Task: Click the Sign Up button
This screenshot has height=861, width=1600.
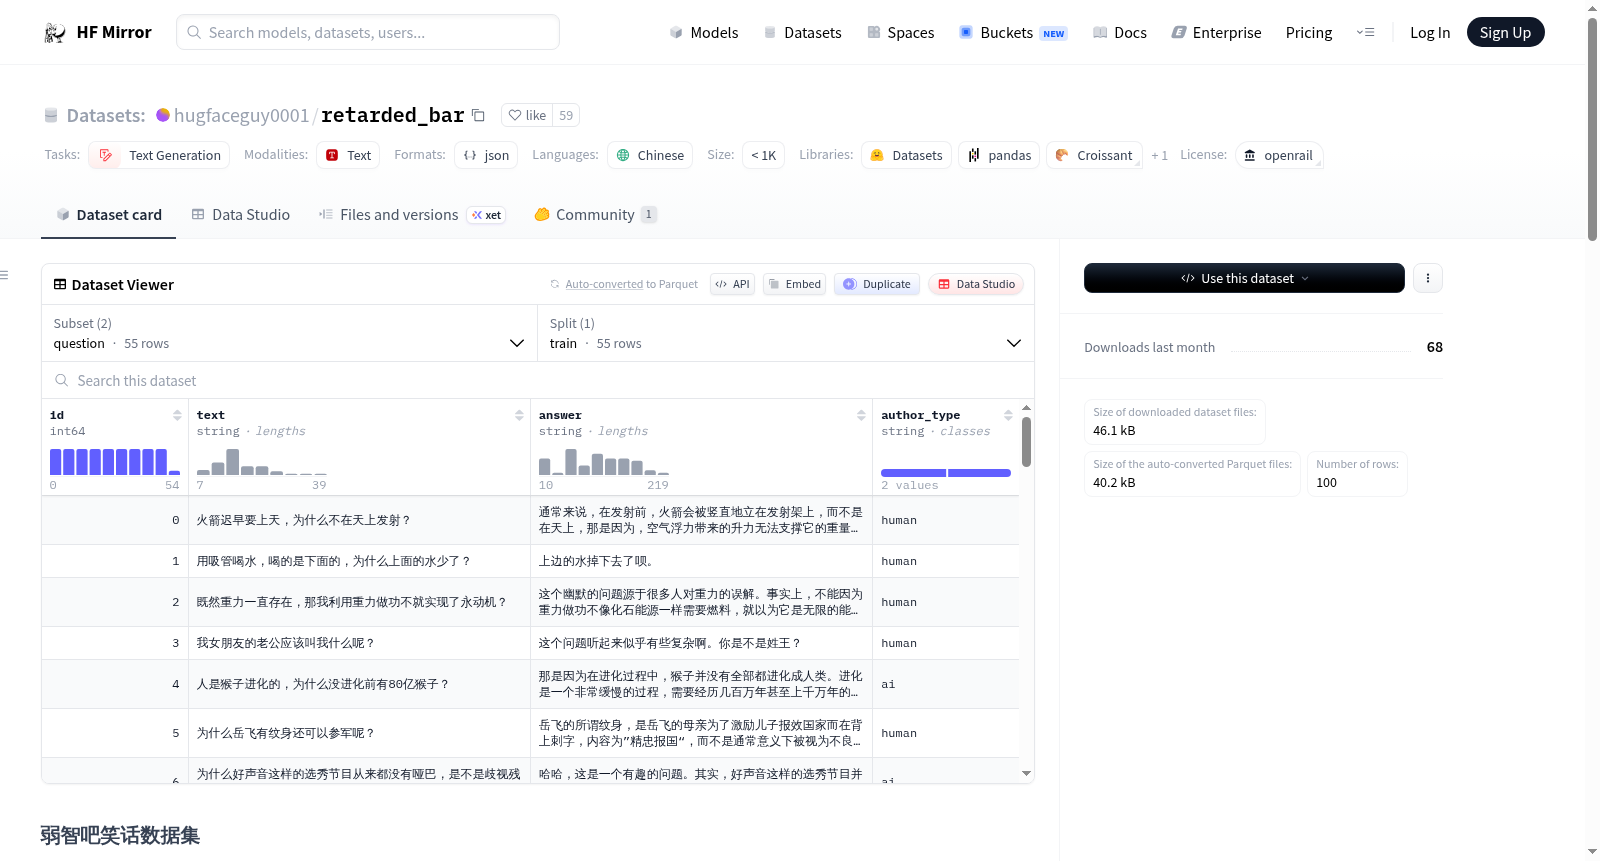Action: [x=1505, y=32]
